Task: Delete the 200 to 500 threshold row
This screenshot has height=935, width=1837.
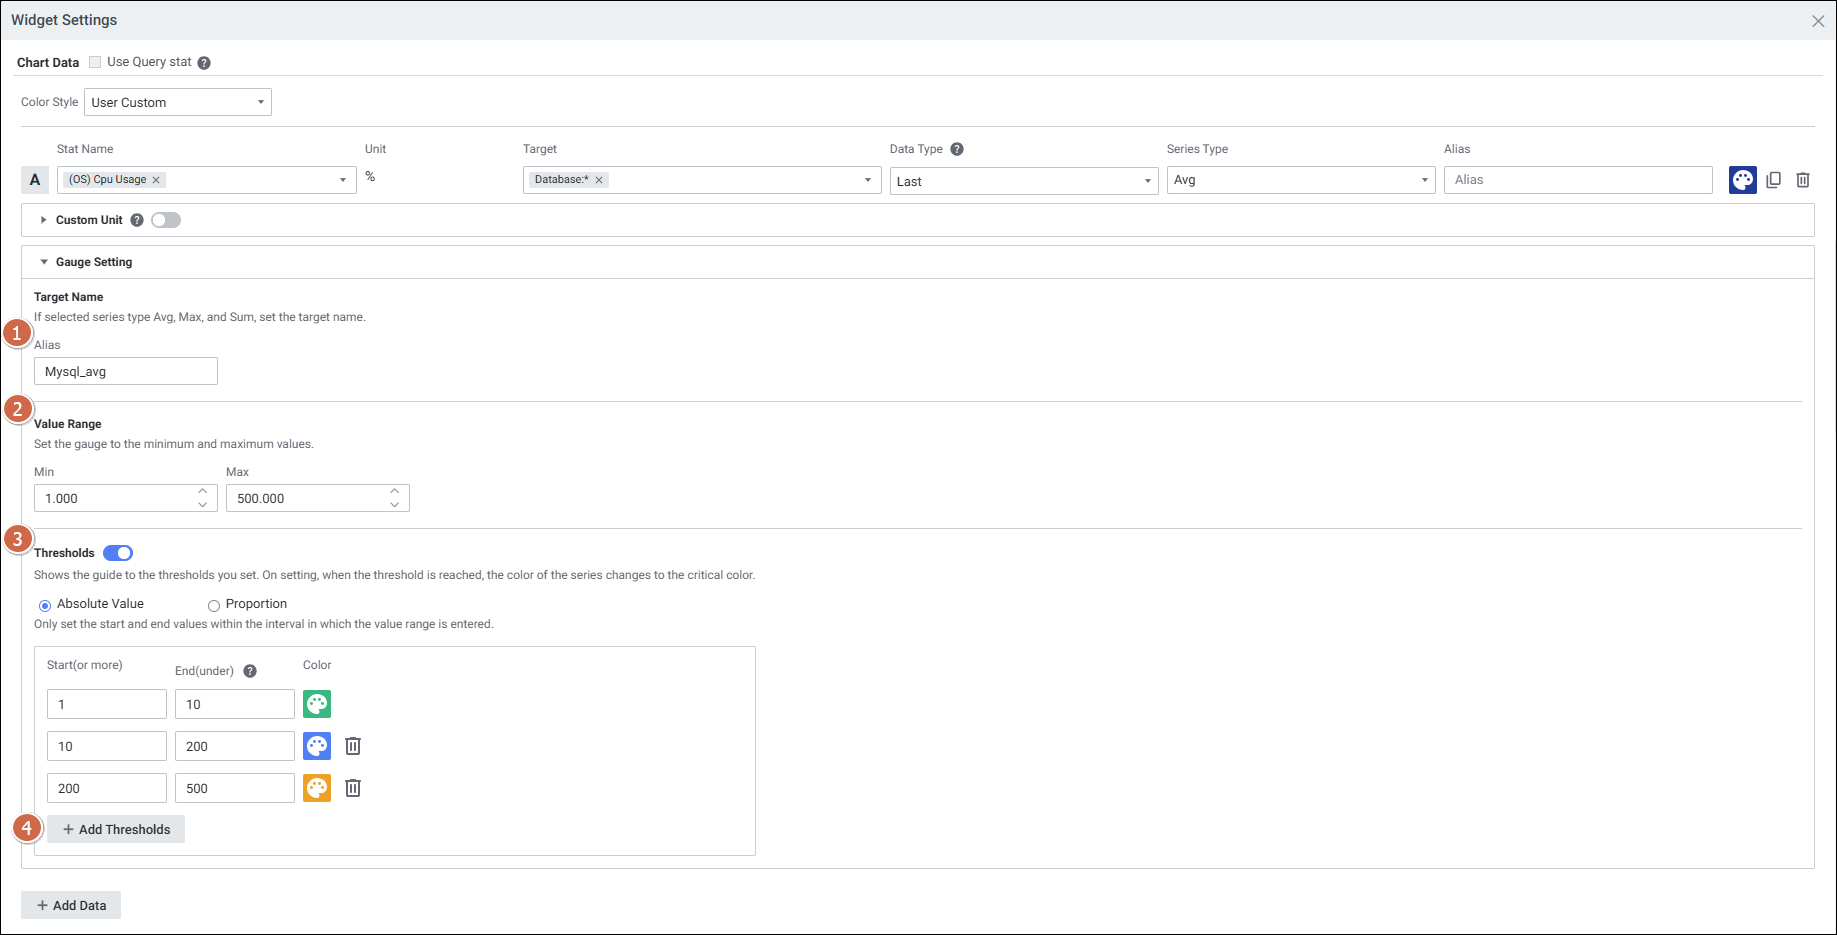Action: (x=353, y=788)
